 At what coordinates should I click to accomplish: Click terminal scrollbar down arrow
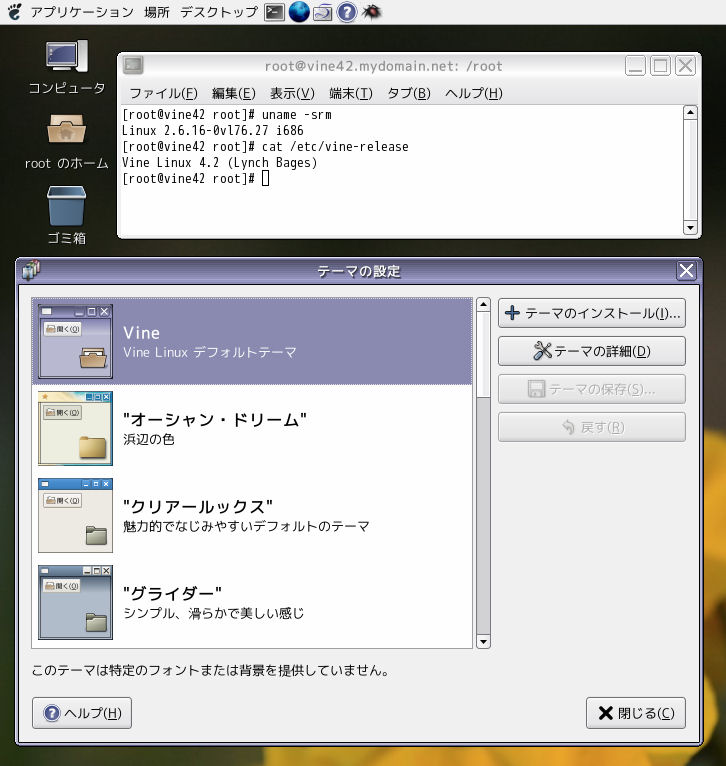(x=690, y=228)
